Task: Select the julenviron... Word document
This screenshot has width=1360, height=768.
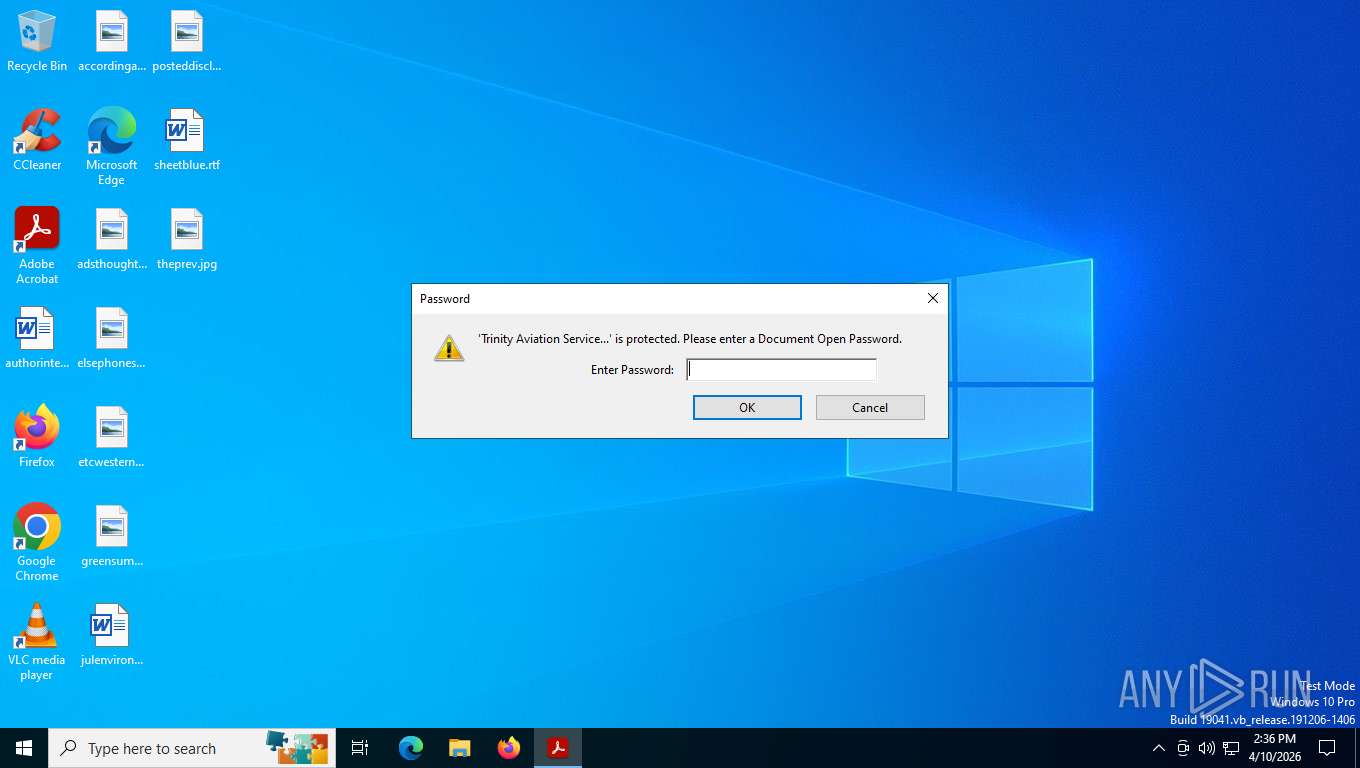Action: click(111, 635)
